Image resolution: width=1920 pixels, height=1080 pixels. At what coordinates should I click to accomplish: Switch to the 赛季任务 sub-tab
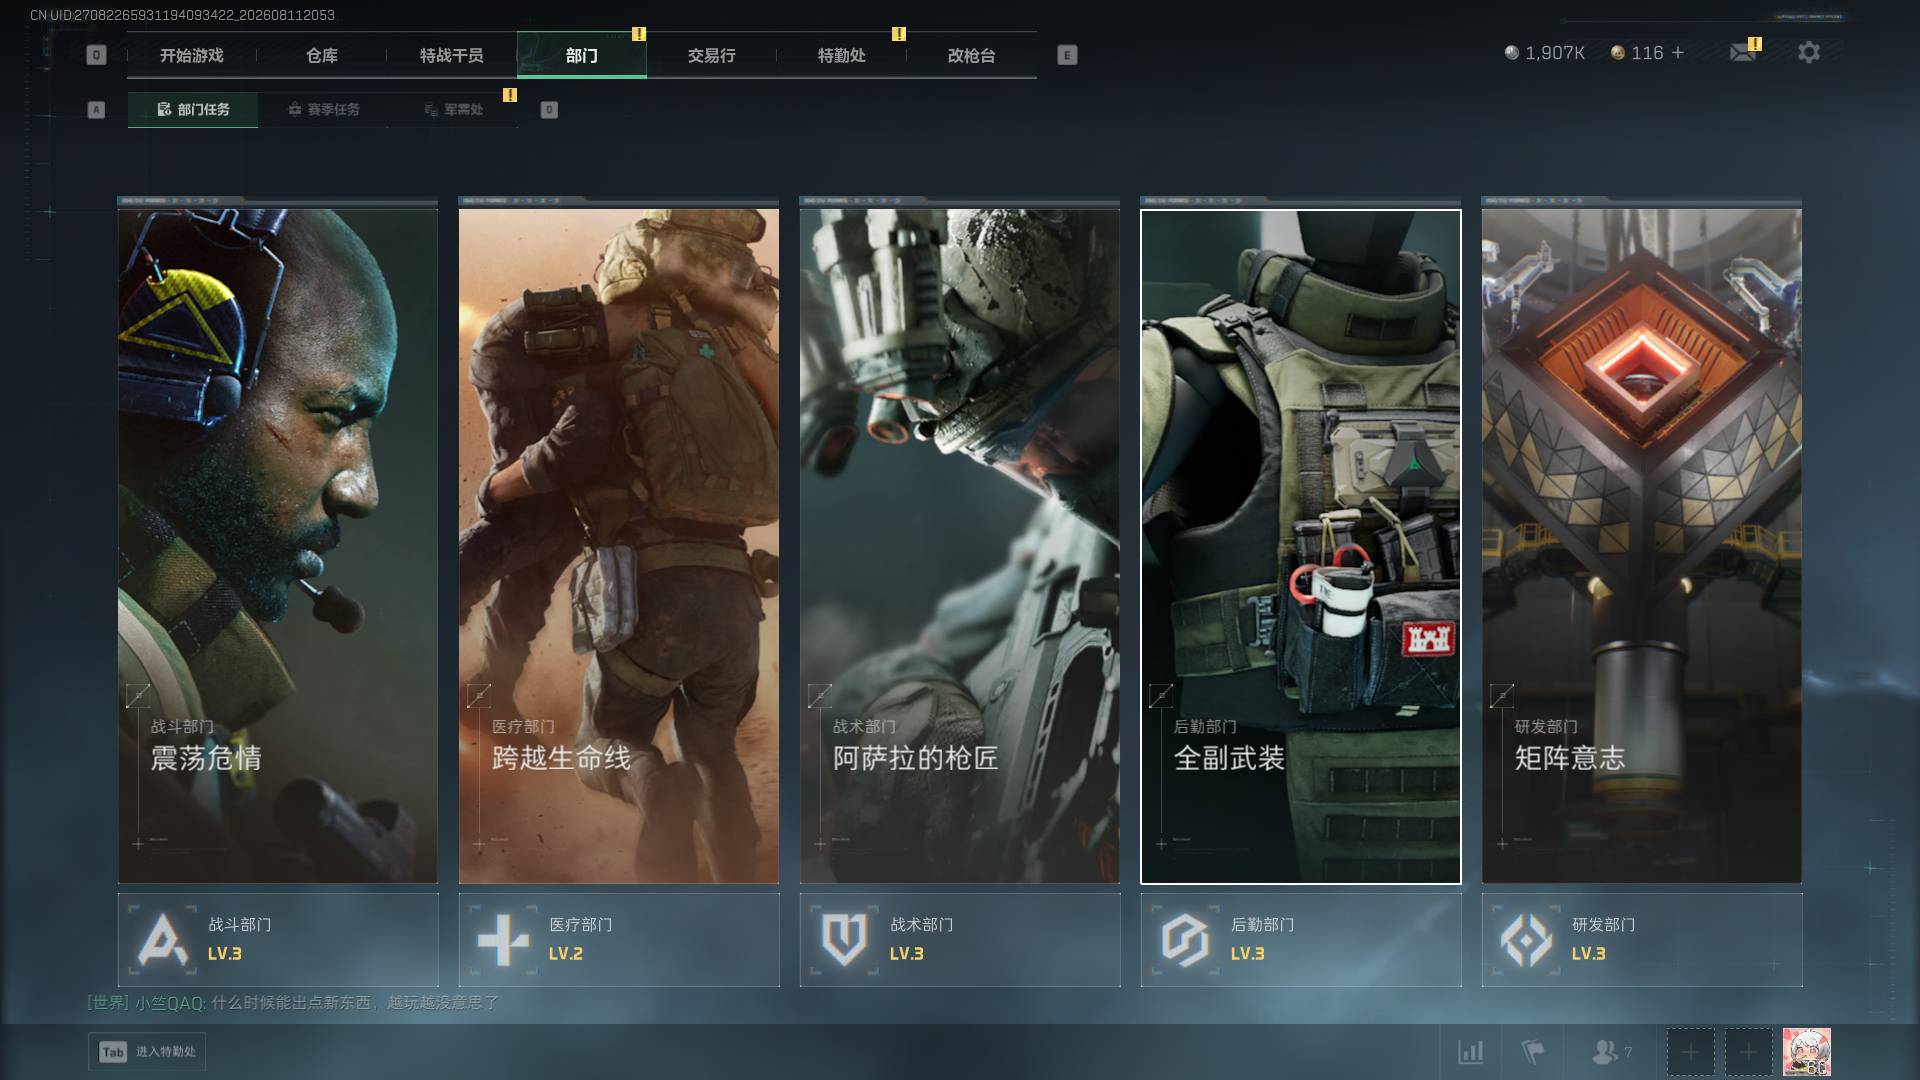click(x=323, y=110)
